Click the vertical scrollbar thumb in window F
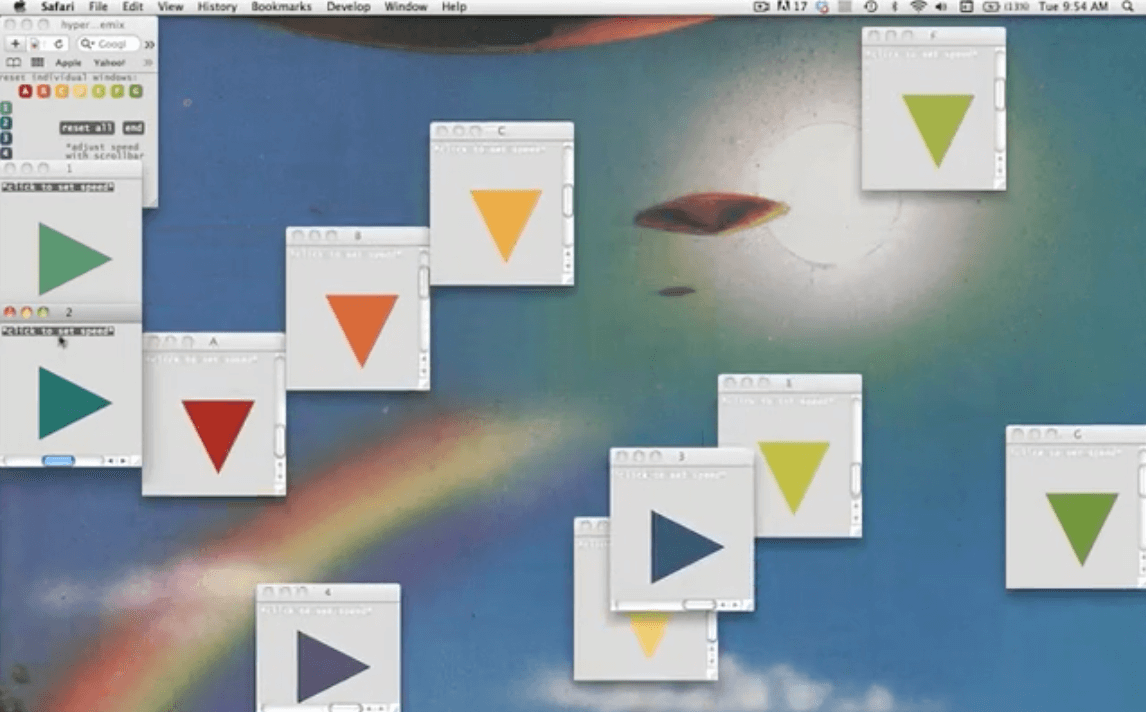 coord(1000,94)
